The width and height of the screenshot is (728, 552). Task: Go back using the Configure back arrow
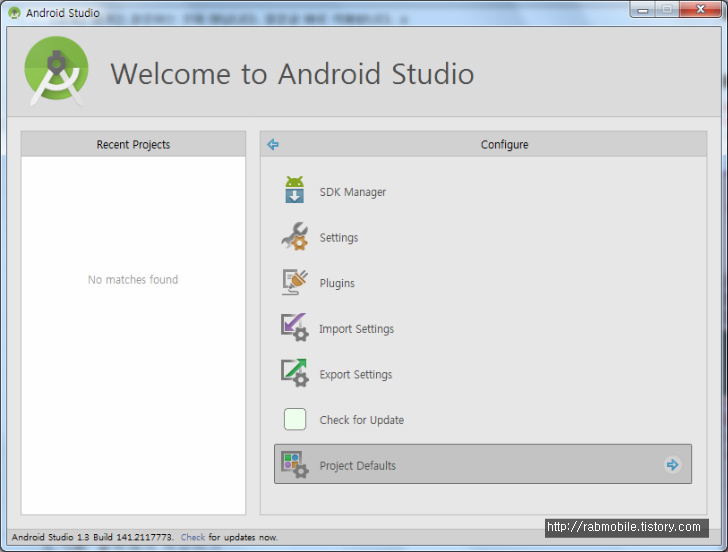pos(273,144)
